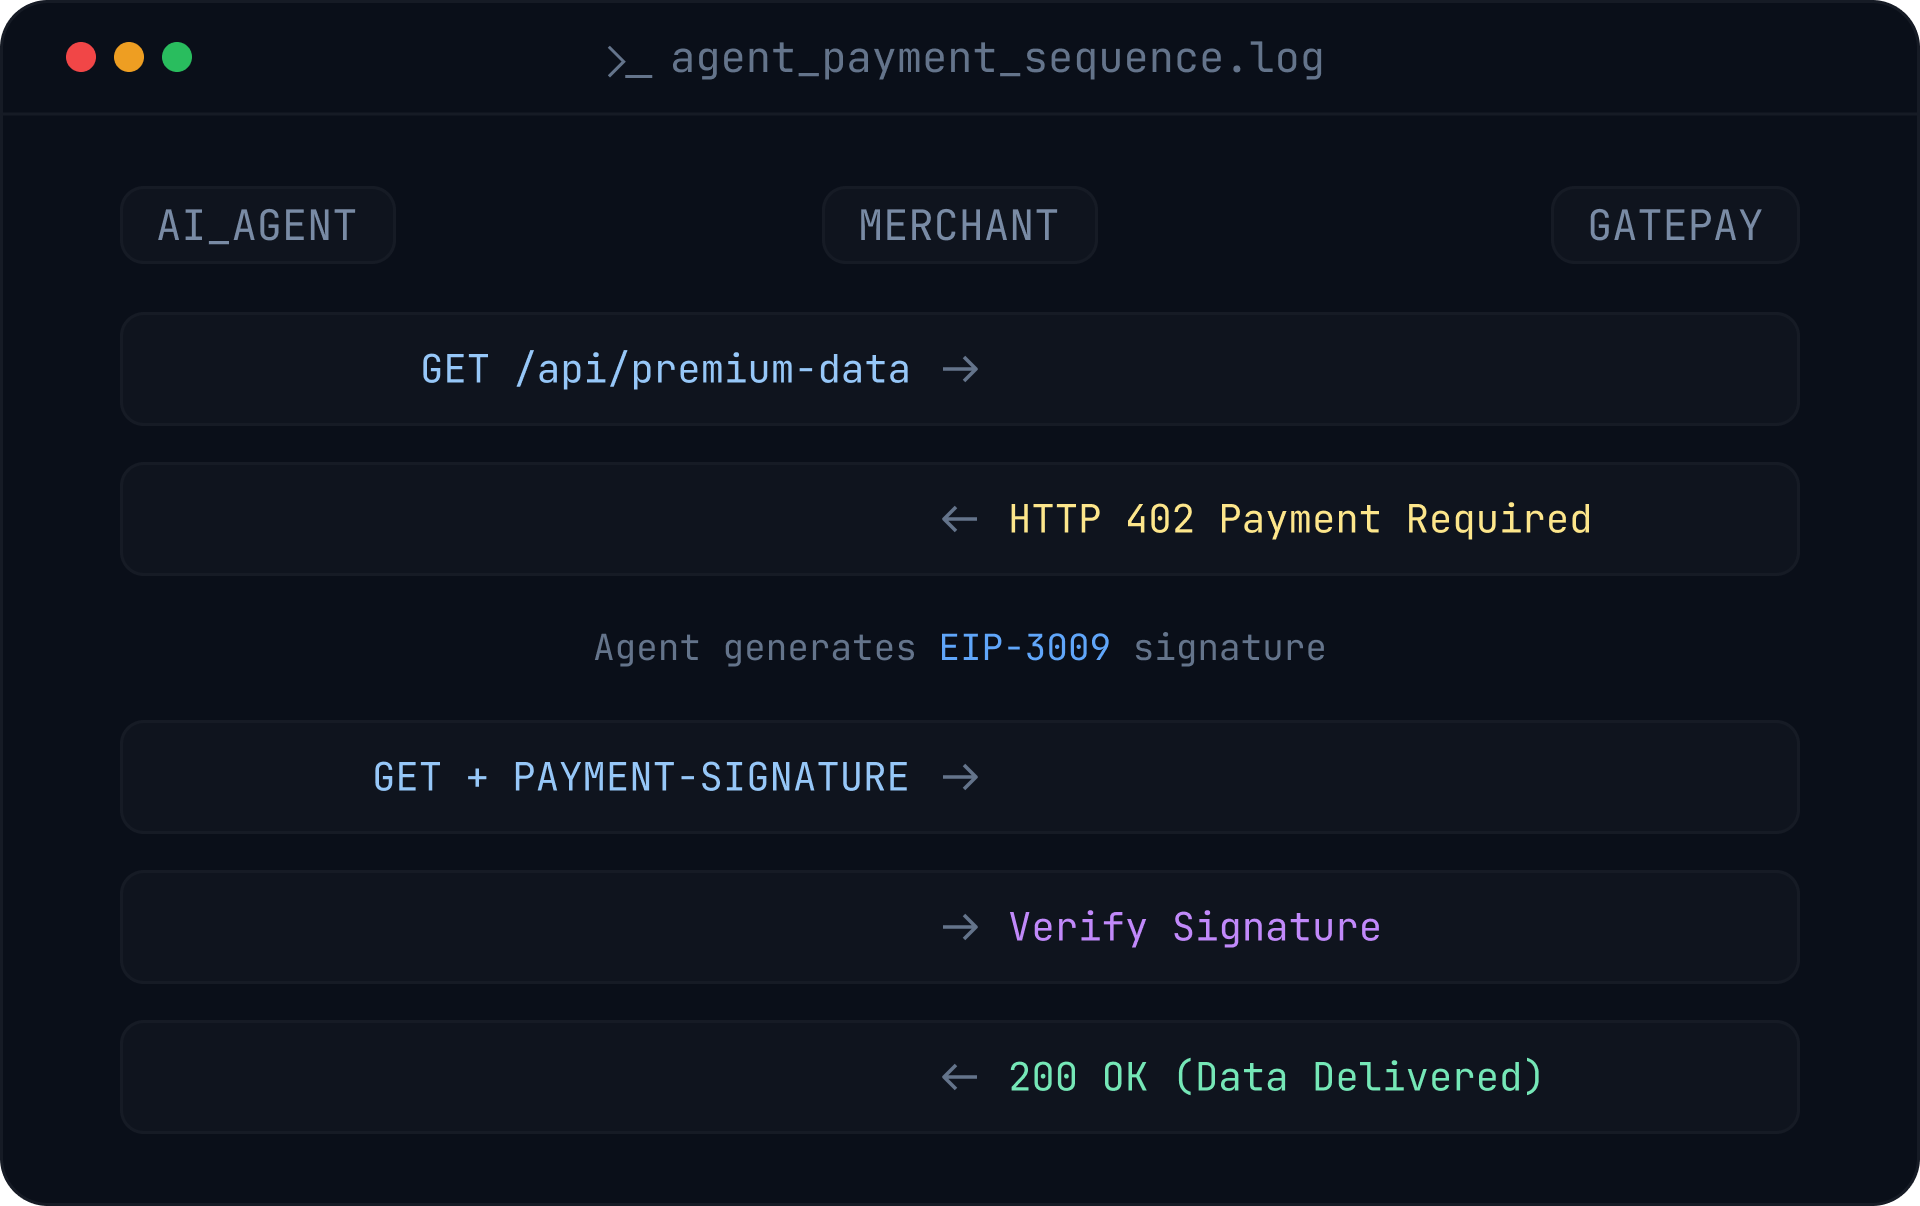Click the yellow minimize window dot
Screen dimensions: 1920x1206
pyautogui.click(x=129, y=57)
